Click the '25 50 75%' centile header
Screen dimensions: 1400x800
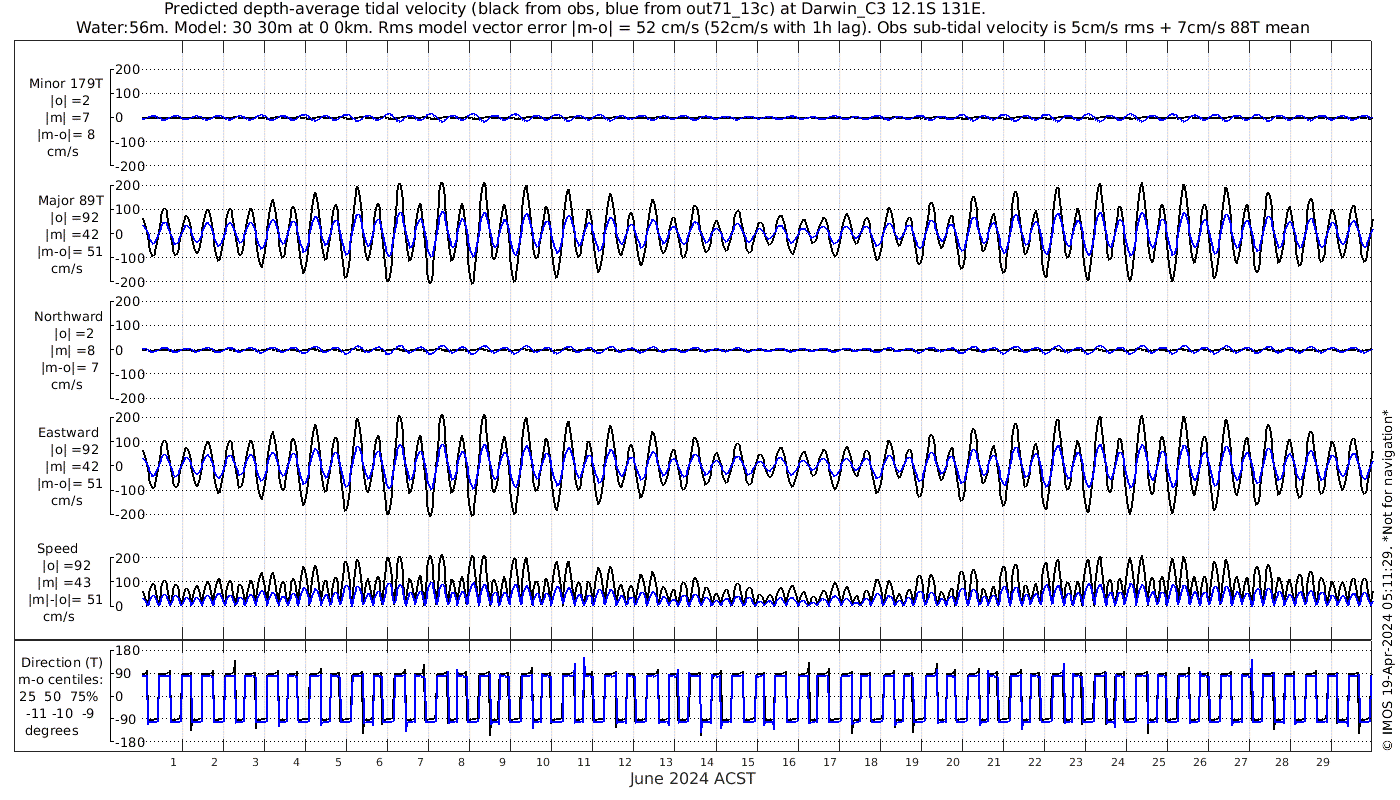pyautogui.click(x=59, y=696)
